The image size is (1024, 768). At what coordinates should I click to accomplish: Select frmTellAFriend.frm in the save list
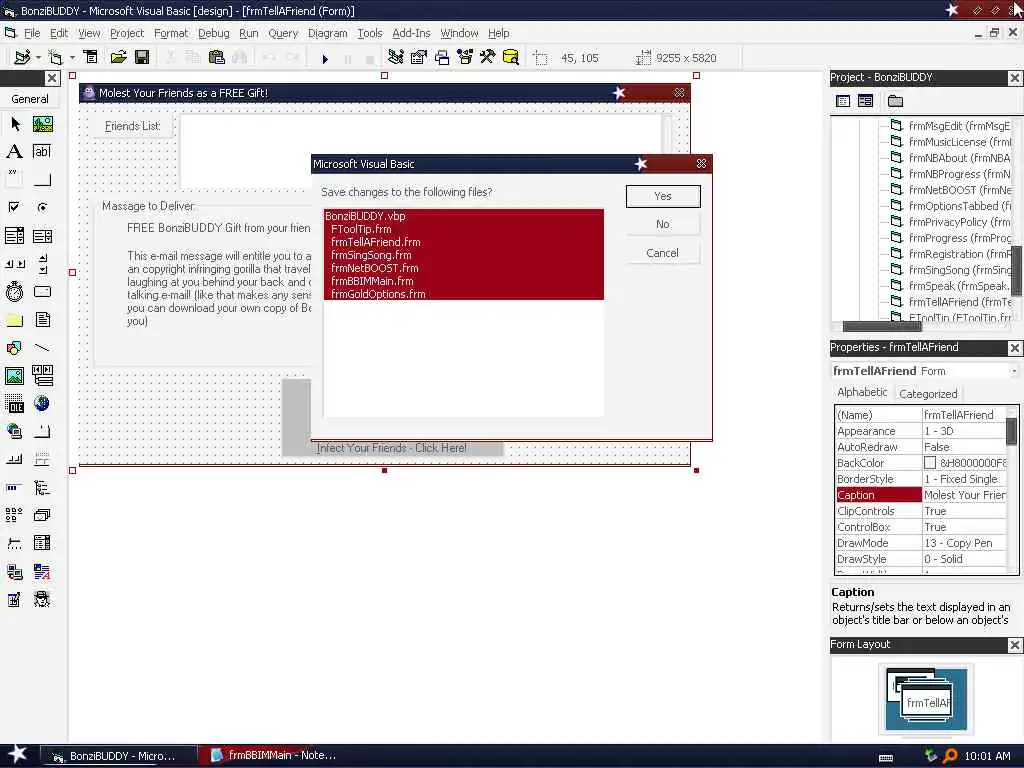pos(464,242)
